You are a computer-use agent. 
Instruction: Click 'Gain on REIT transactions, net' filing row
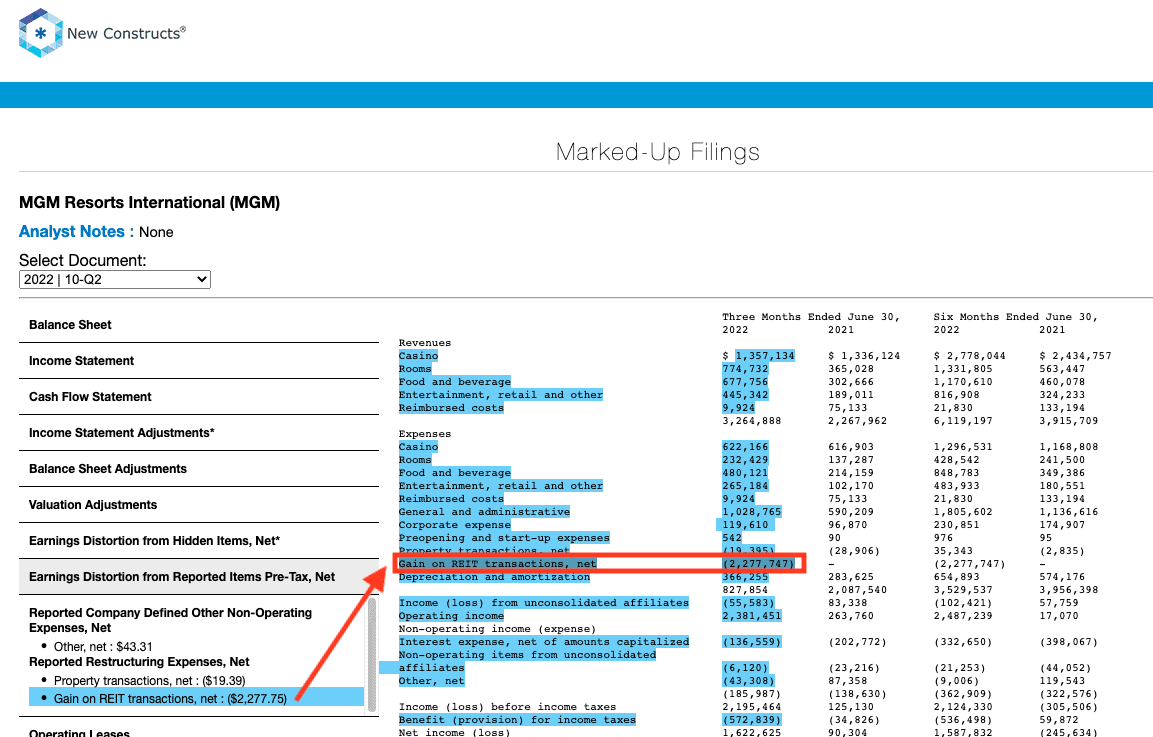coord(600,564)
